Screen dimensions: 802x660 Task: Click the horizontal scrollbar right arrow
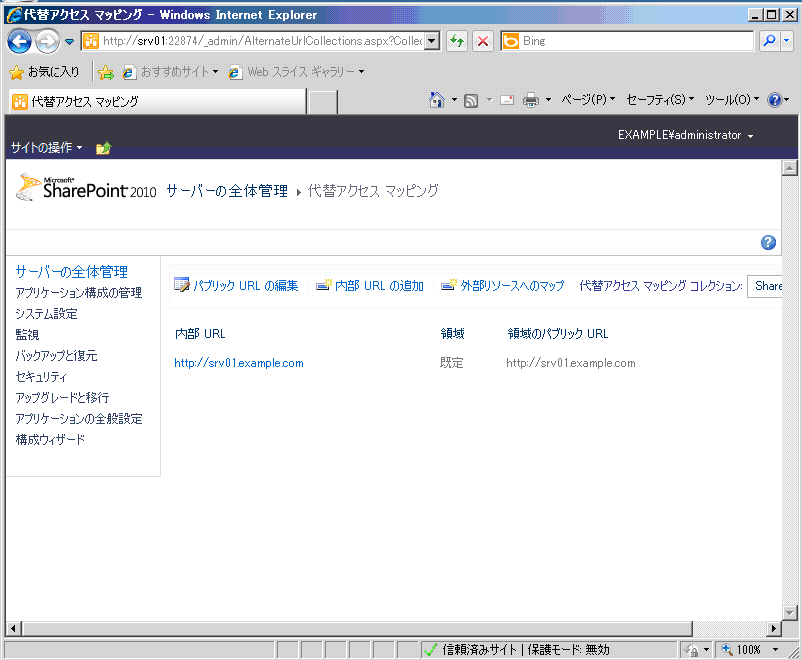tap(774, 628)
